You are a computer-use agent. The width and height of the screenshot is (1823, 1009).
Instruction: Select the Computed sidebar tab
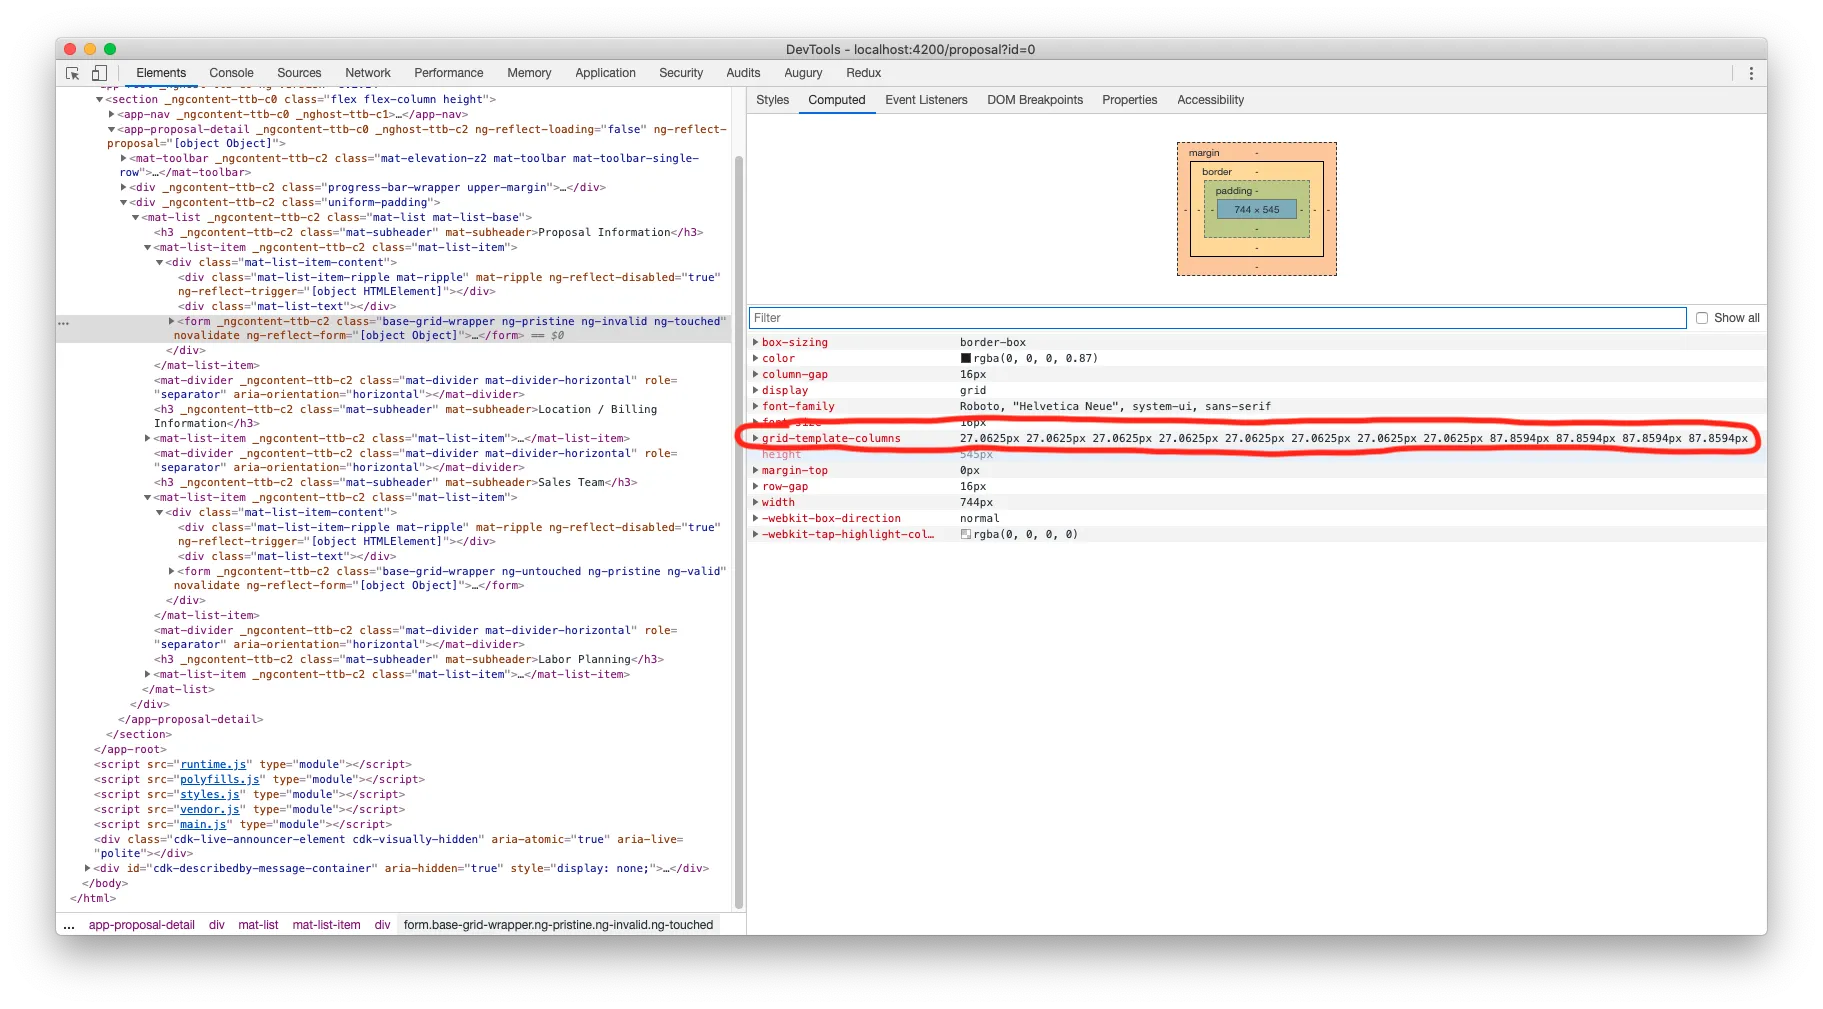837,100
